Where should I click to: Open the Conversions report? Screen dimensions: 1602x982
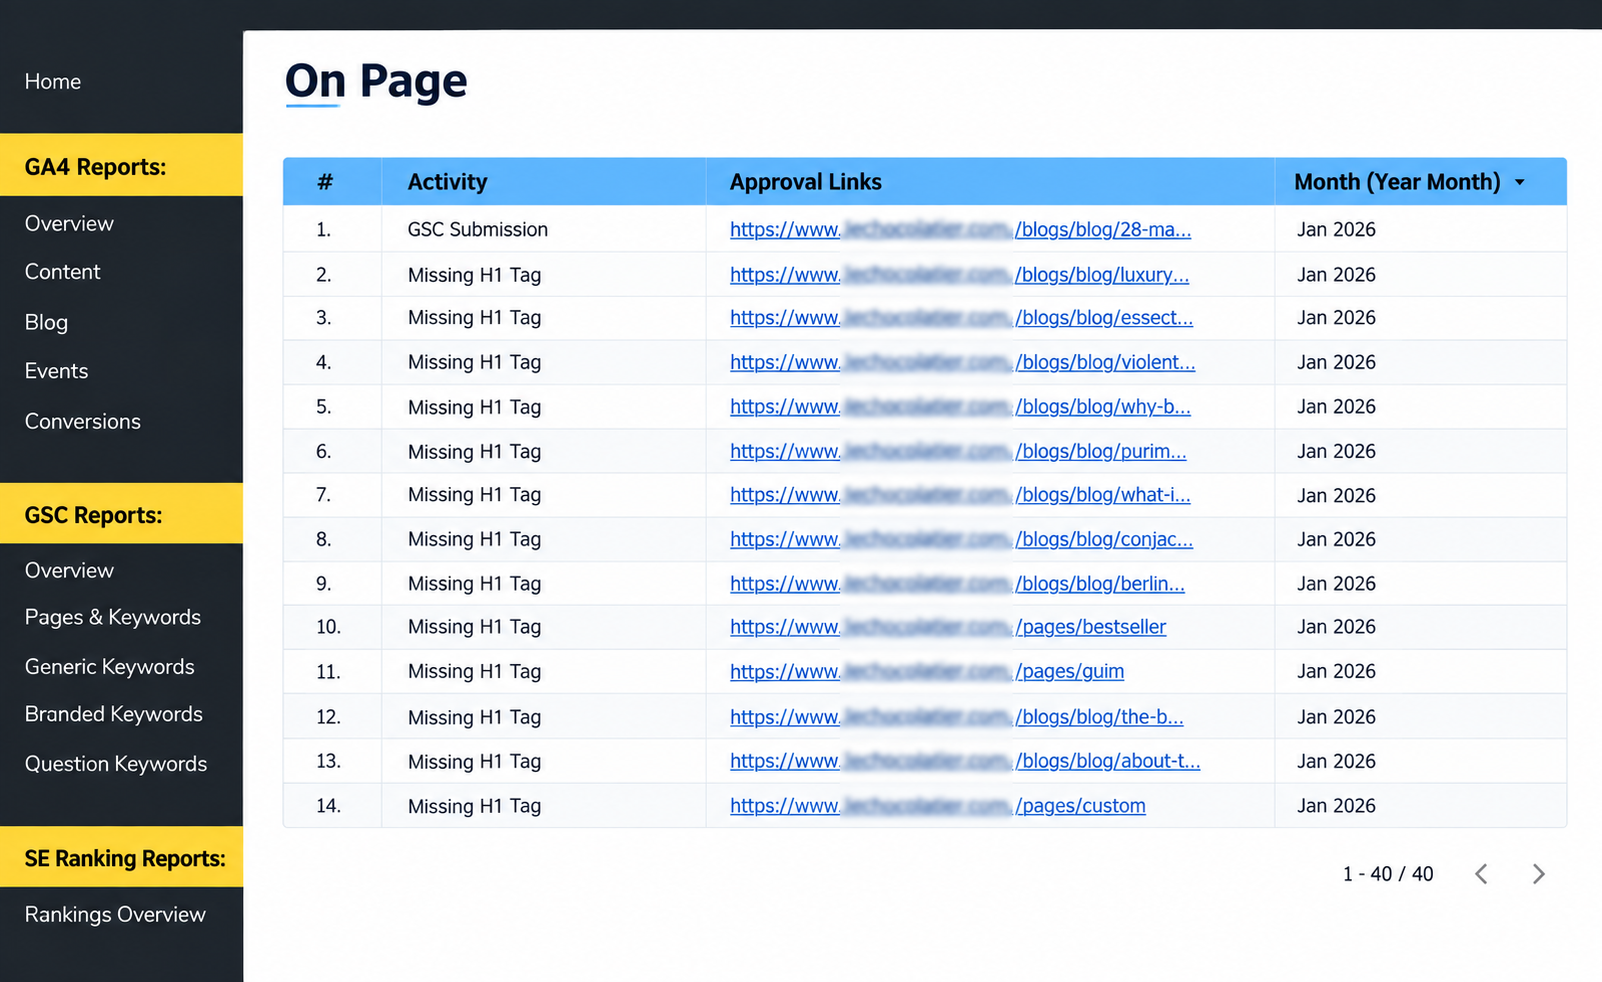[82, 421]
